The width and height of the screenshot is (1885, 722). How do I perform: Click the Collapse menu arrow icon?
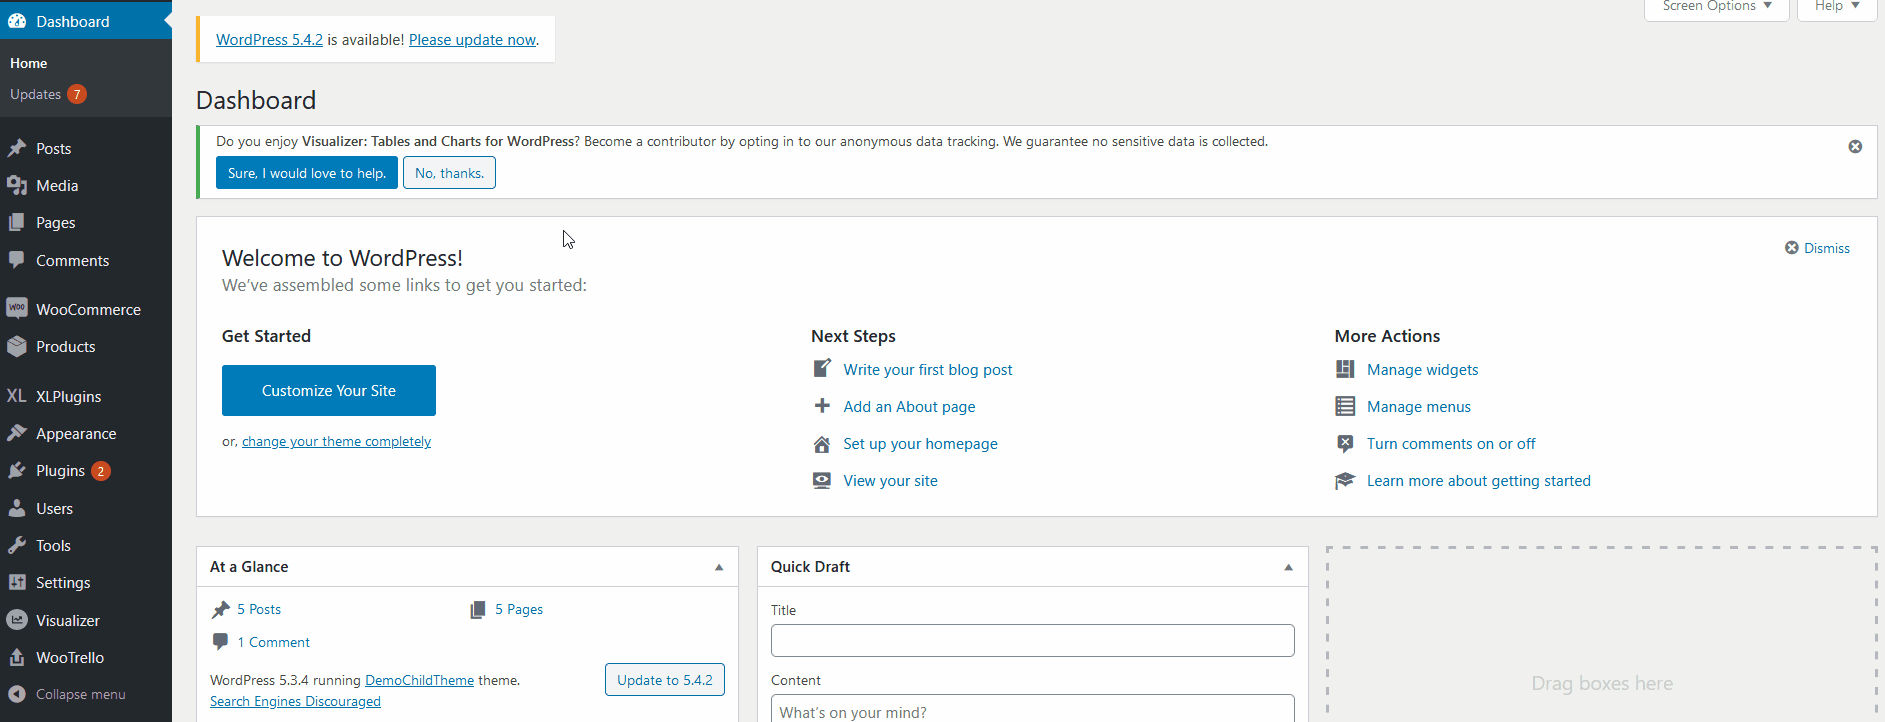coord(17,694)
